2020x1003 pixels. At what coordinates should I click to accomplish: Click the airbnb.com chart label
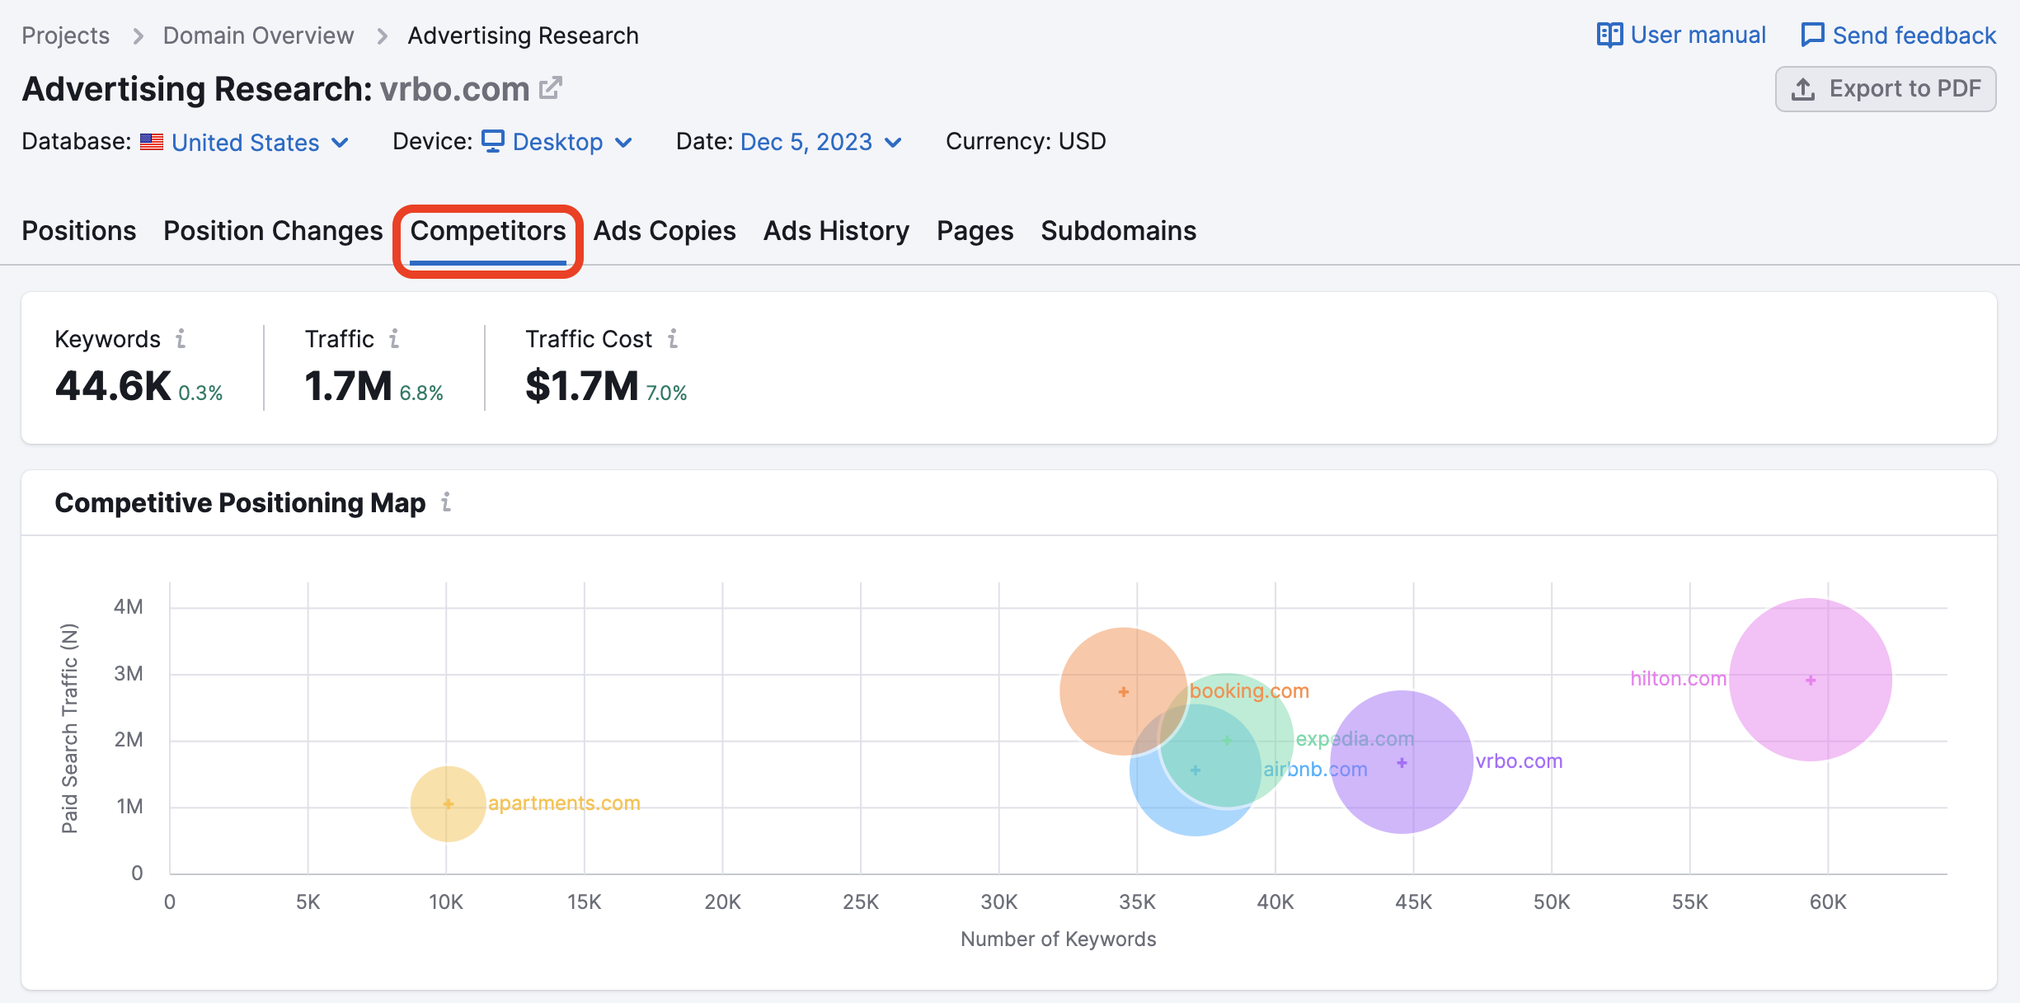1315,769
